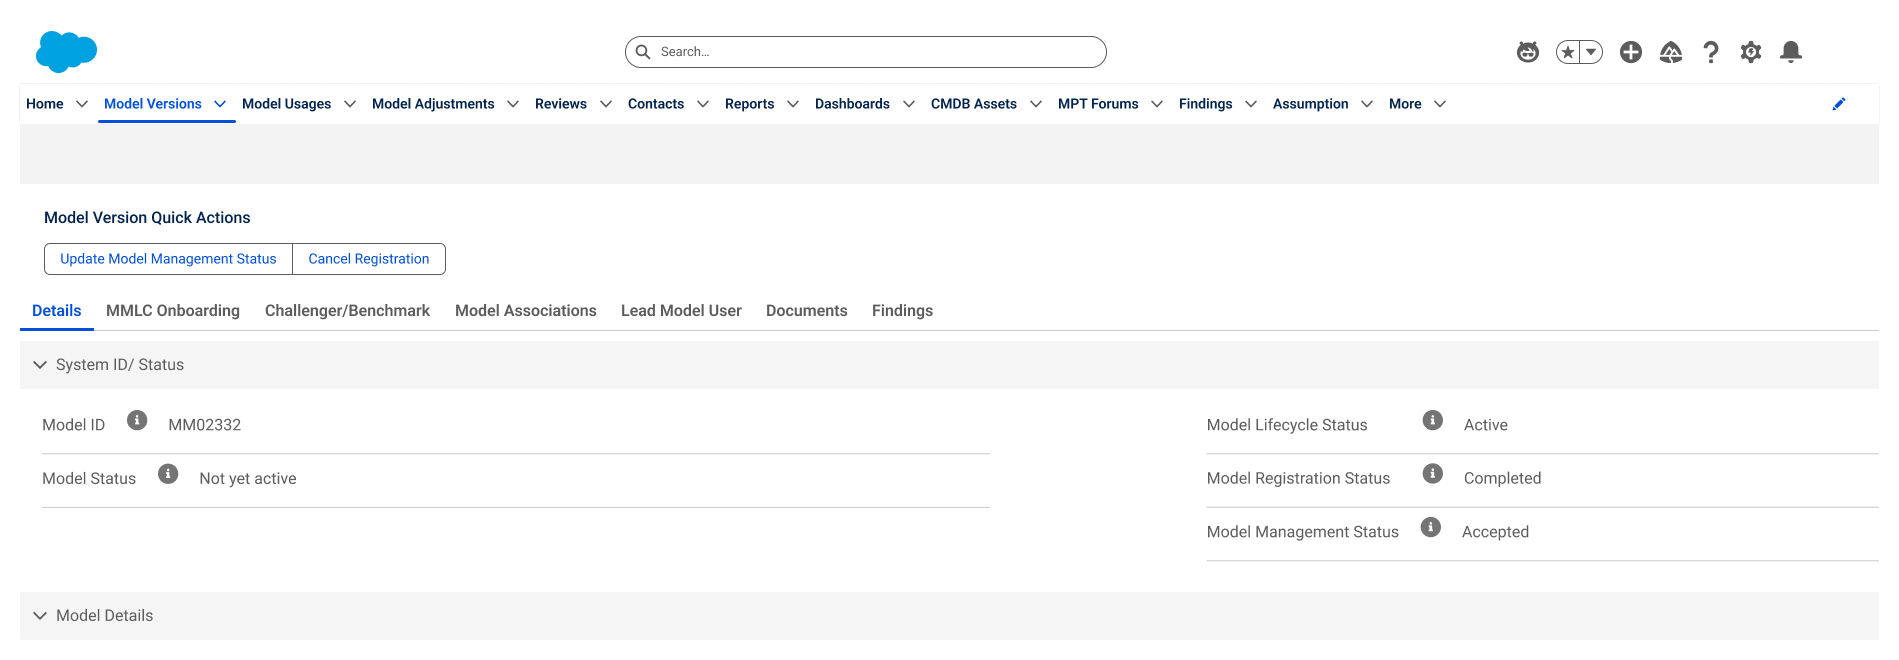Click the info icon next to Model Status
1899x660 pixels.
(x=168, y=474)
